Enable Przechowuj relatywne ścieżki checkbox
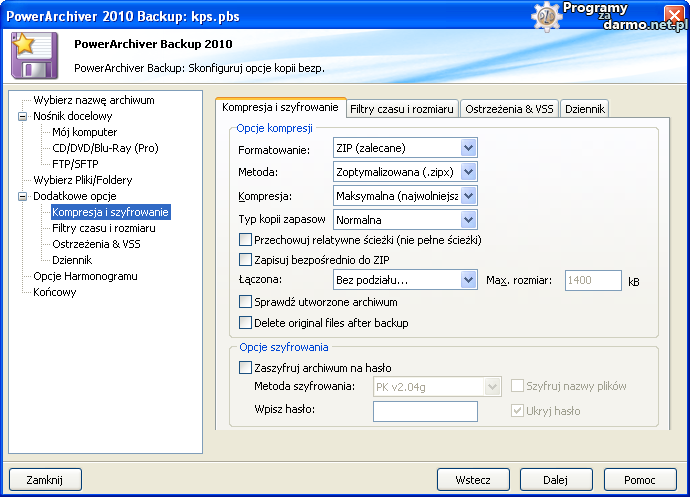The image size is (690, 497). tap(246, 240)
